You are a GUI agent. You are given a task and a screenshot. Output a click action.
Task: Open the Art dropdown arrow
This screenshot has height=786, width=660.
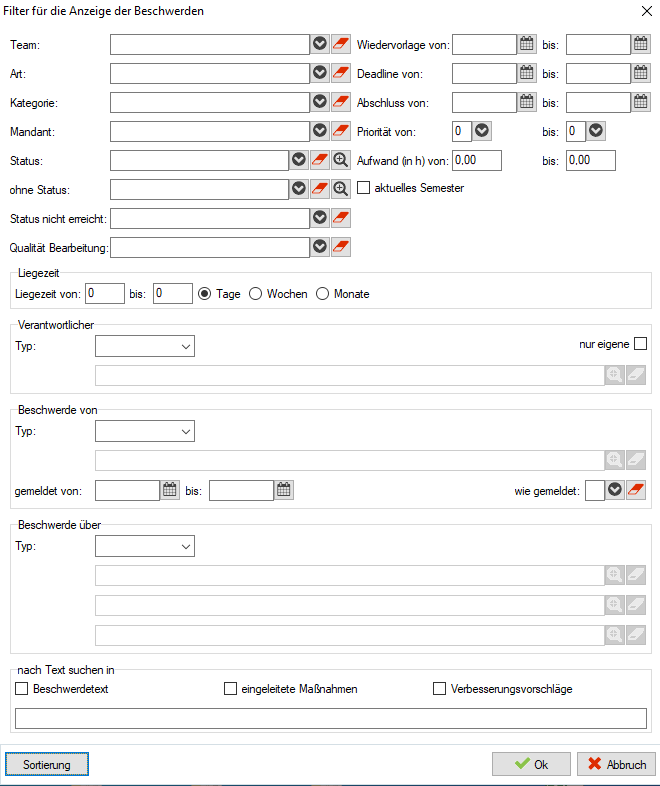click(x=320, y=73)
